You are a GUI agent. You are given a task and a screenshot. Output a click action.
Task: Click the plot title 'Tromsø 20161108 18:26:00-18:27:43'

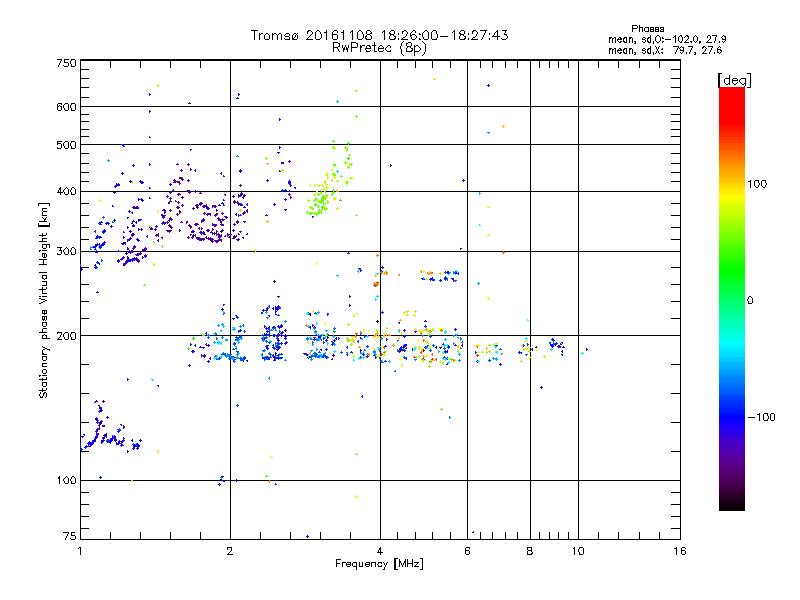(379, 35)
